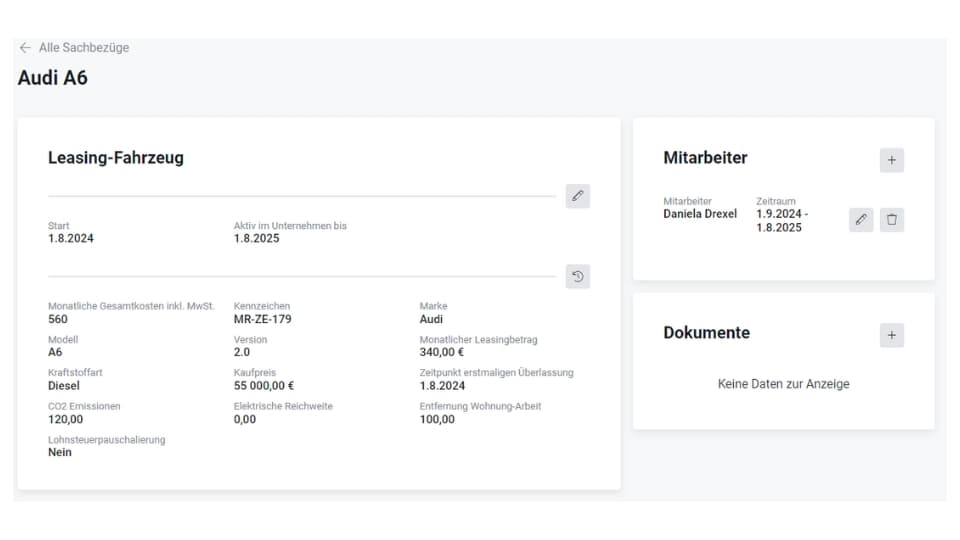Click the Dokumente panel heading

(707, 333)
